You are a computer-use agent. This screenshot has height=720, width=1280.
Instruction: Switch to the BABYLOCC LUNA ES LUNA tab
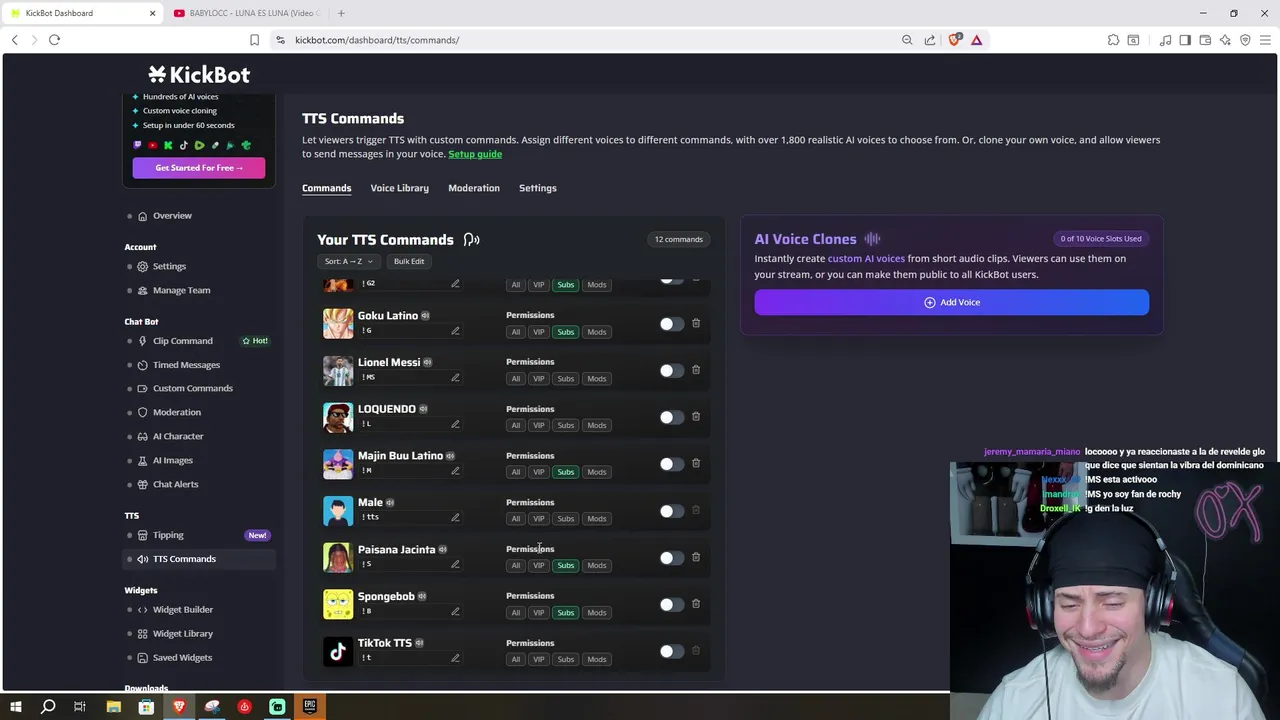[246, 13]
